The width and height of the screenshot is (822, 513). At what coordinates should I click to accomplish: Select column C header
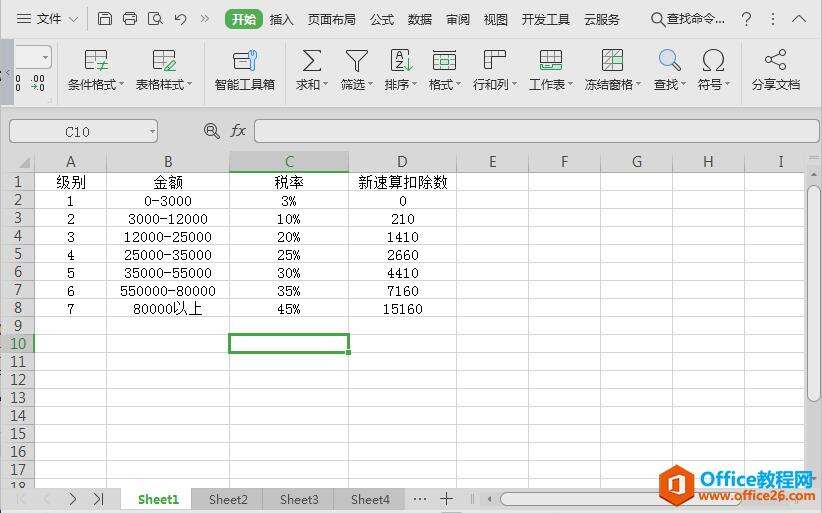[289, 162]
